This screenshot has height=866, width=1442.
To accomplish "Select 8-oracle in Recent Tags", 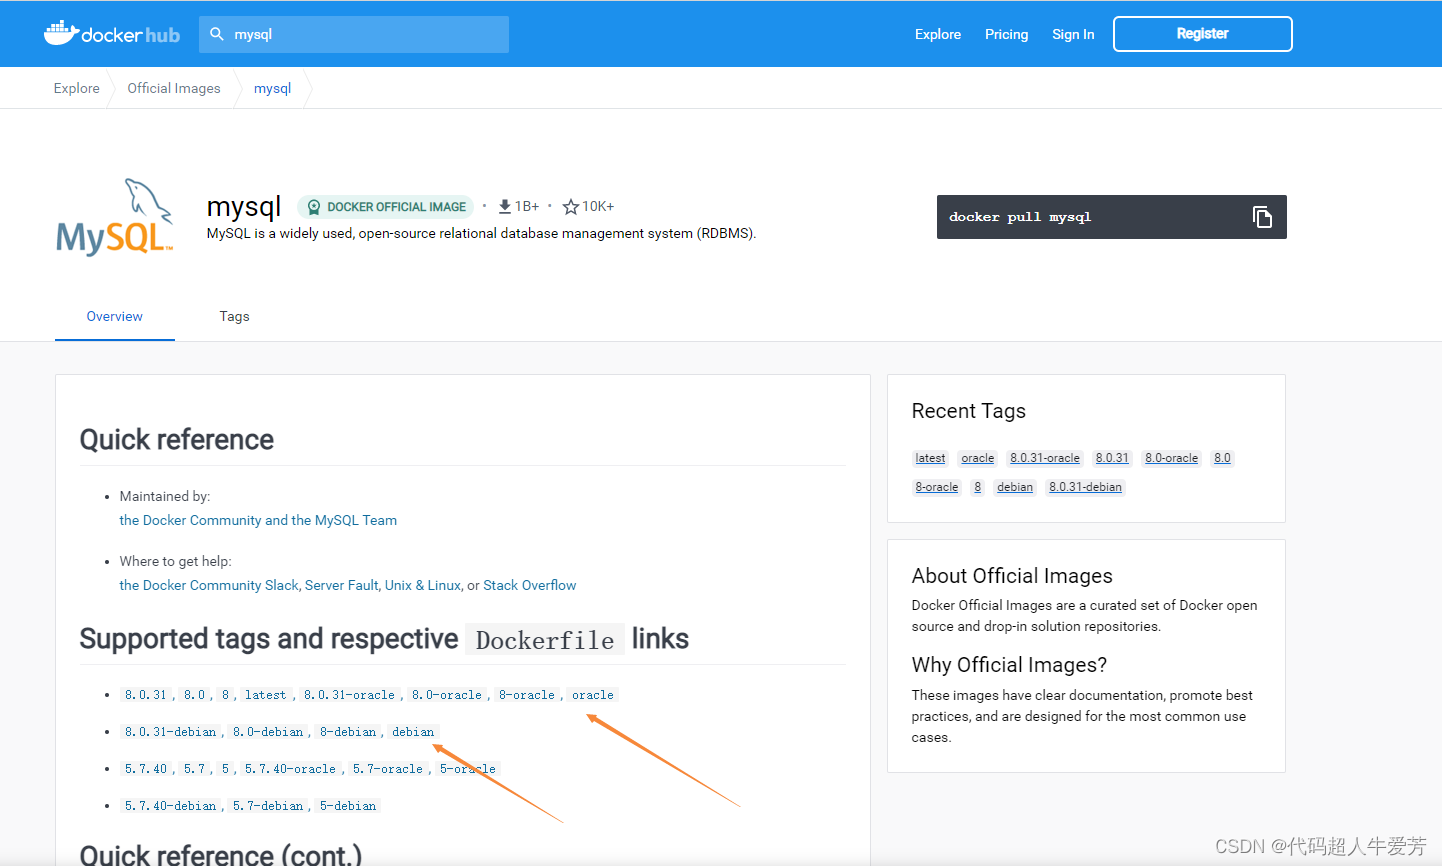I will click(937, 487).
